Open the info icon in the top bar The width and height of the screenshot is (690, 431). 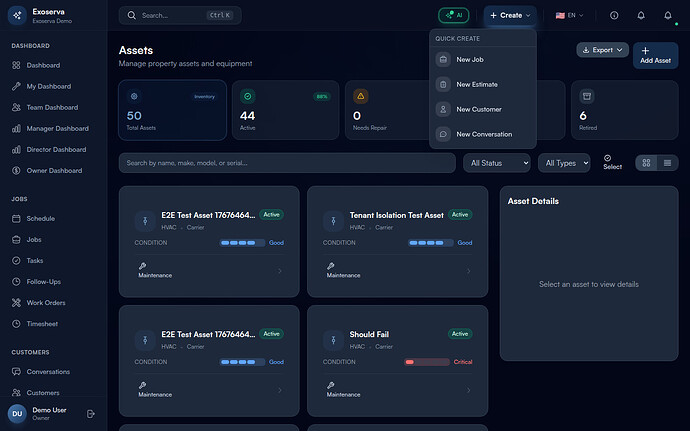point(614,15)
